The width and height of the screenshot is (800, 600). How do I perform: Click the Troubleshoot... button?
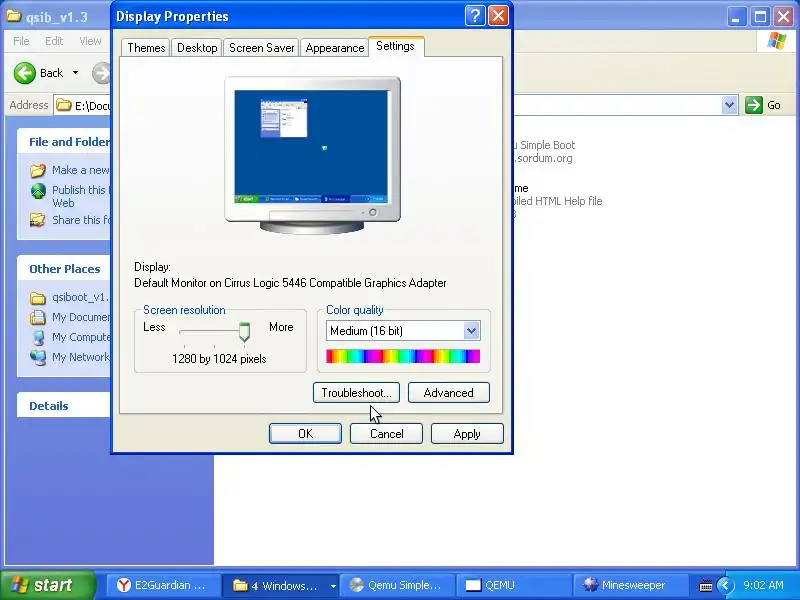point(356,393)
